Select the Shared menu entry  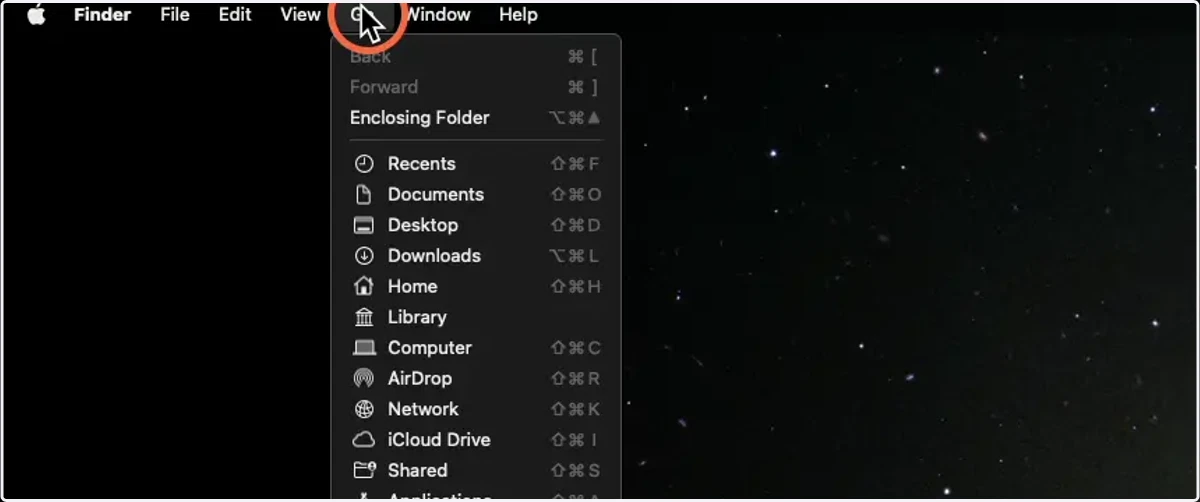click(x=475, y=470)
